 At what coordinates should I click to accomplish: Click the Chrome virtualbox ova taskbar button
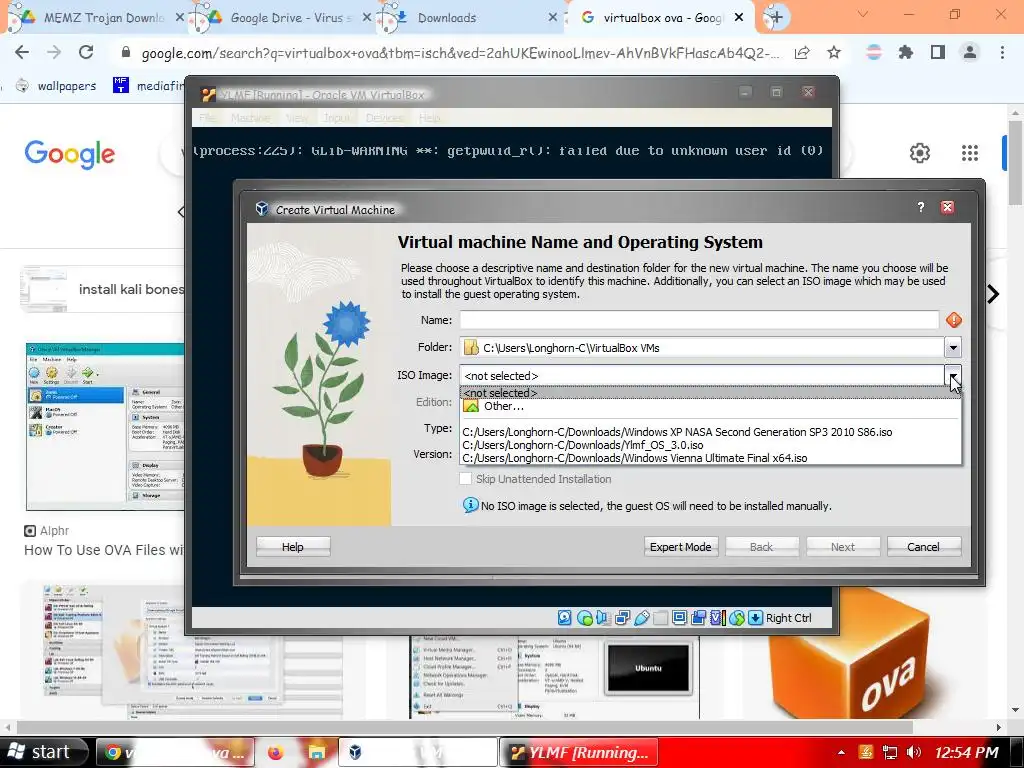[176, 752]
